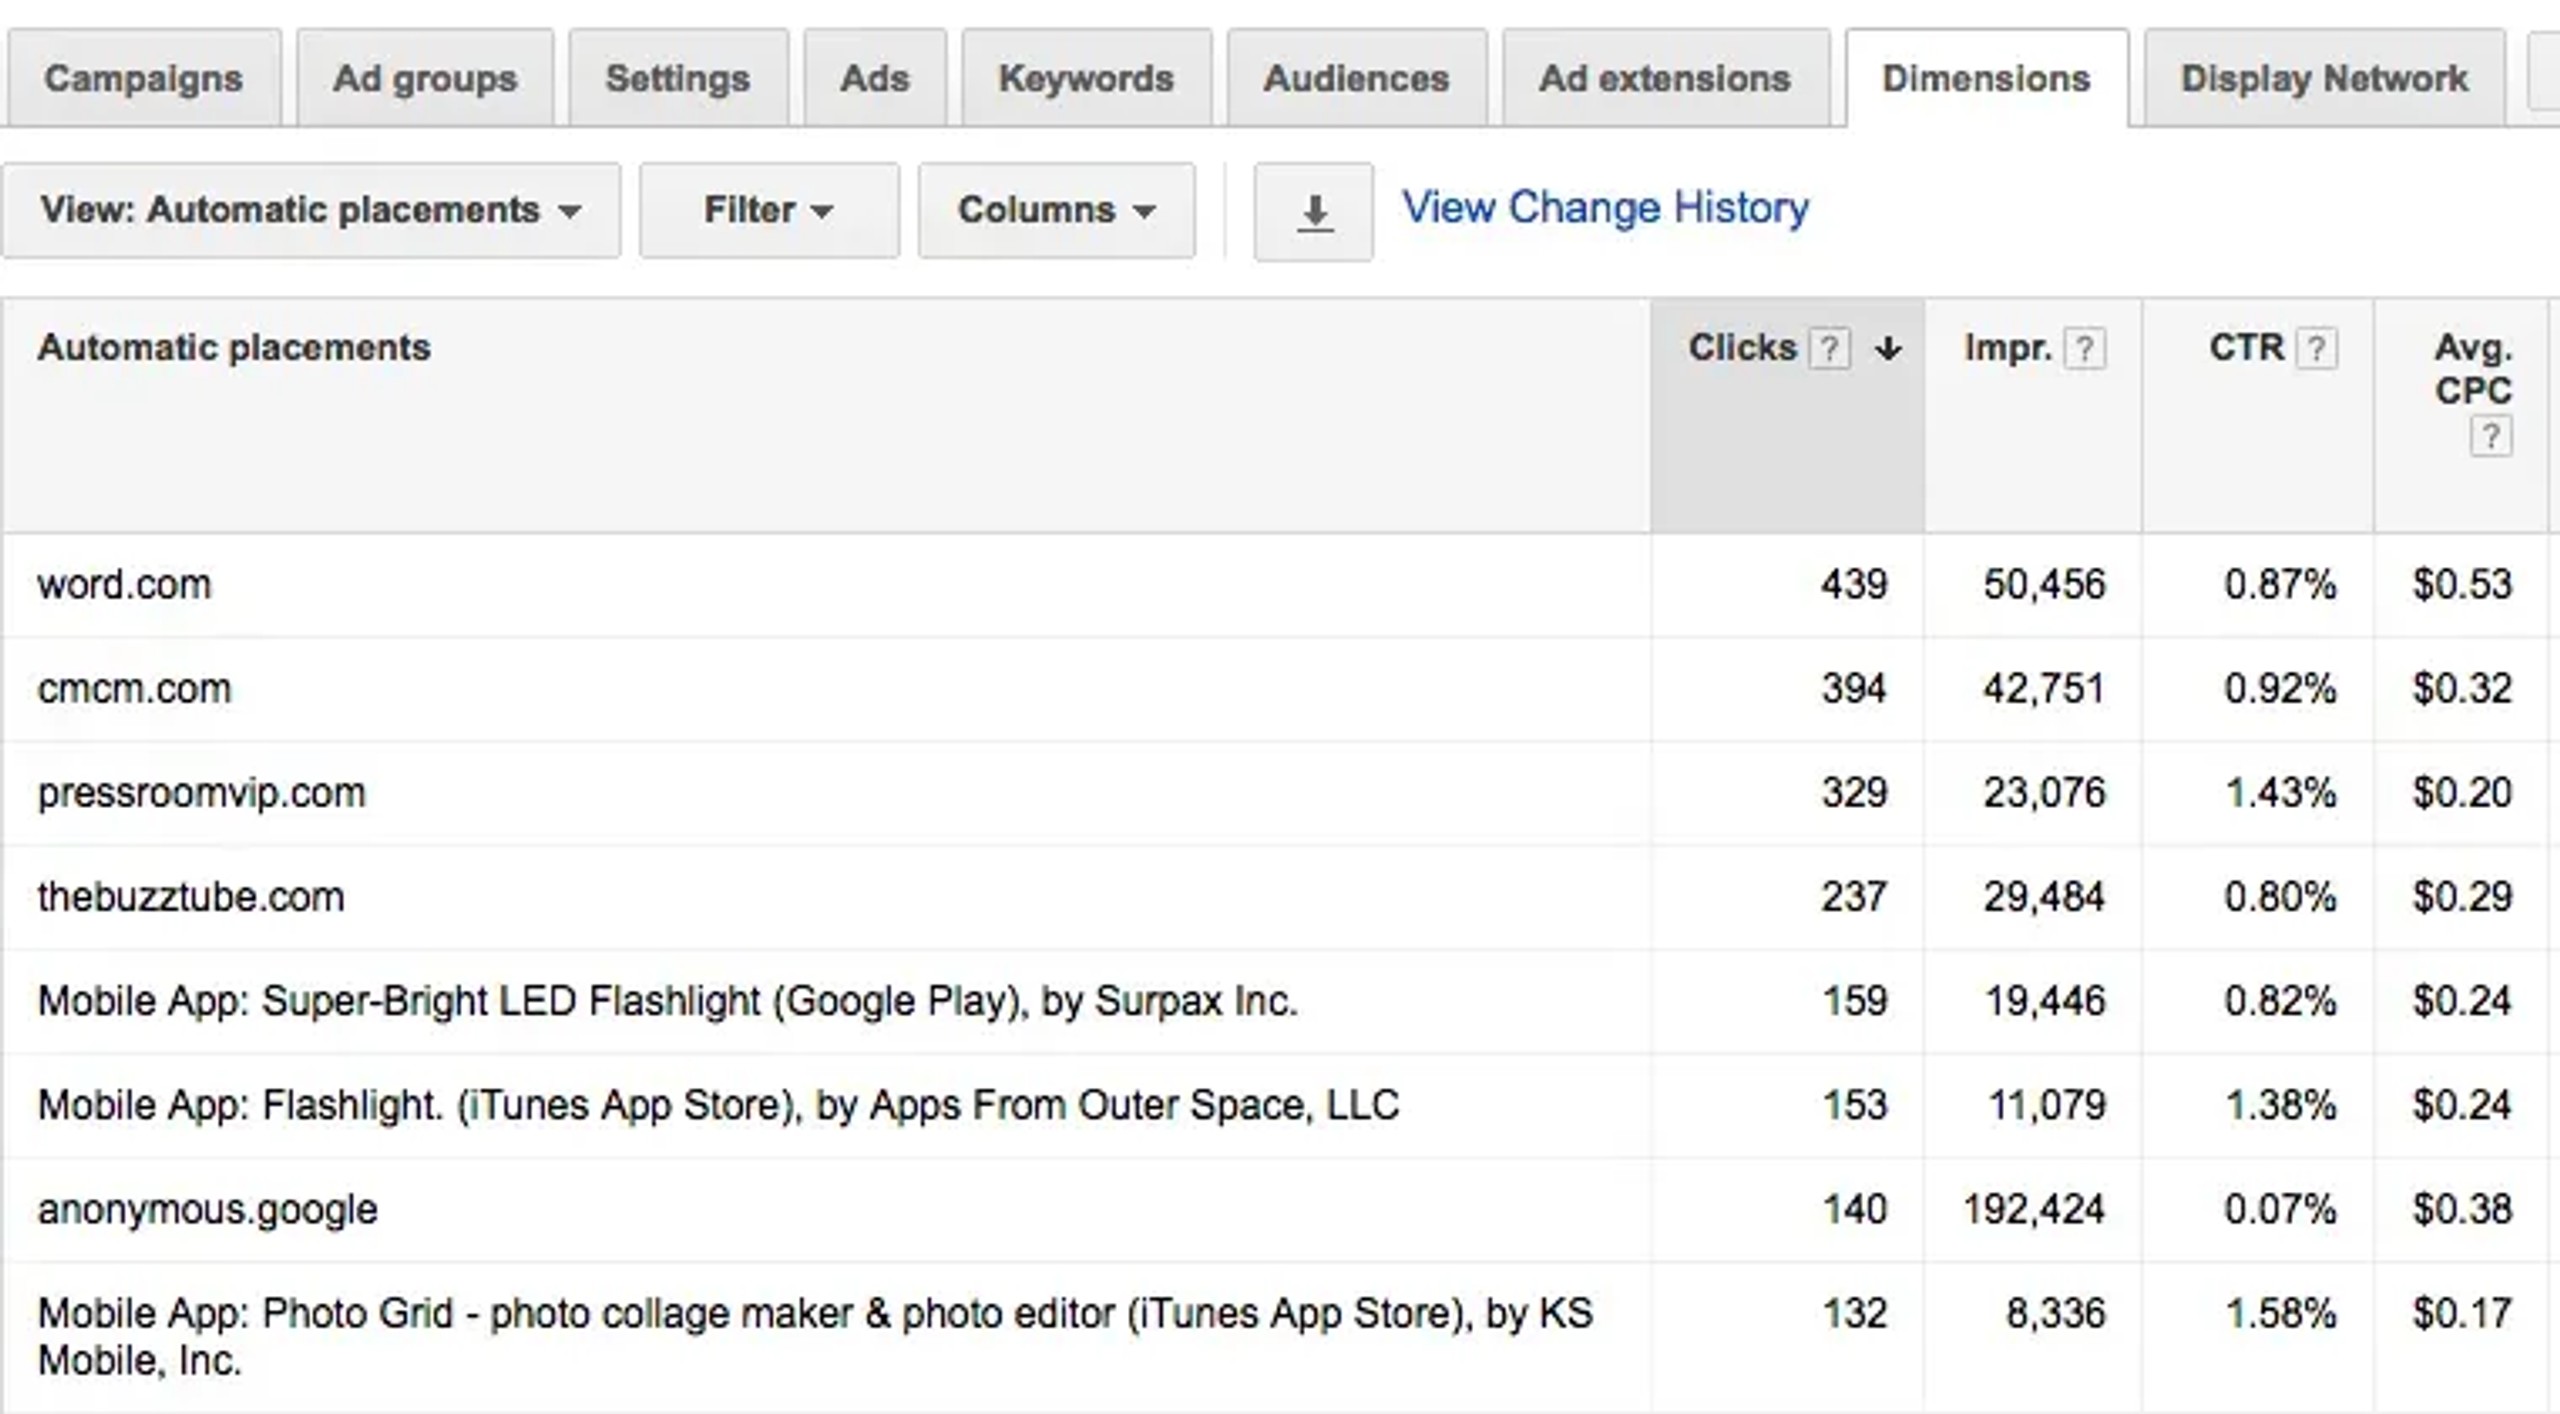Click the Clicks sort descending arrow
Screen dimensions: 2560x1414
click(x=1888, y=349)
